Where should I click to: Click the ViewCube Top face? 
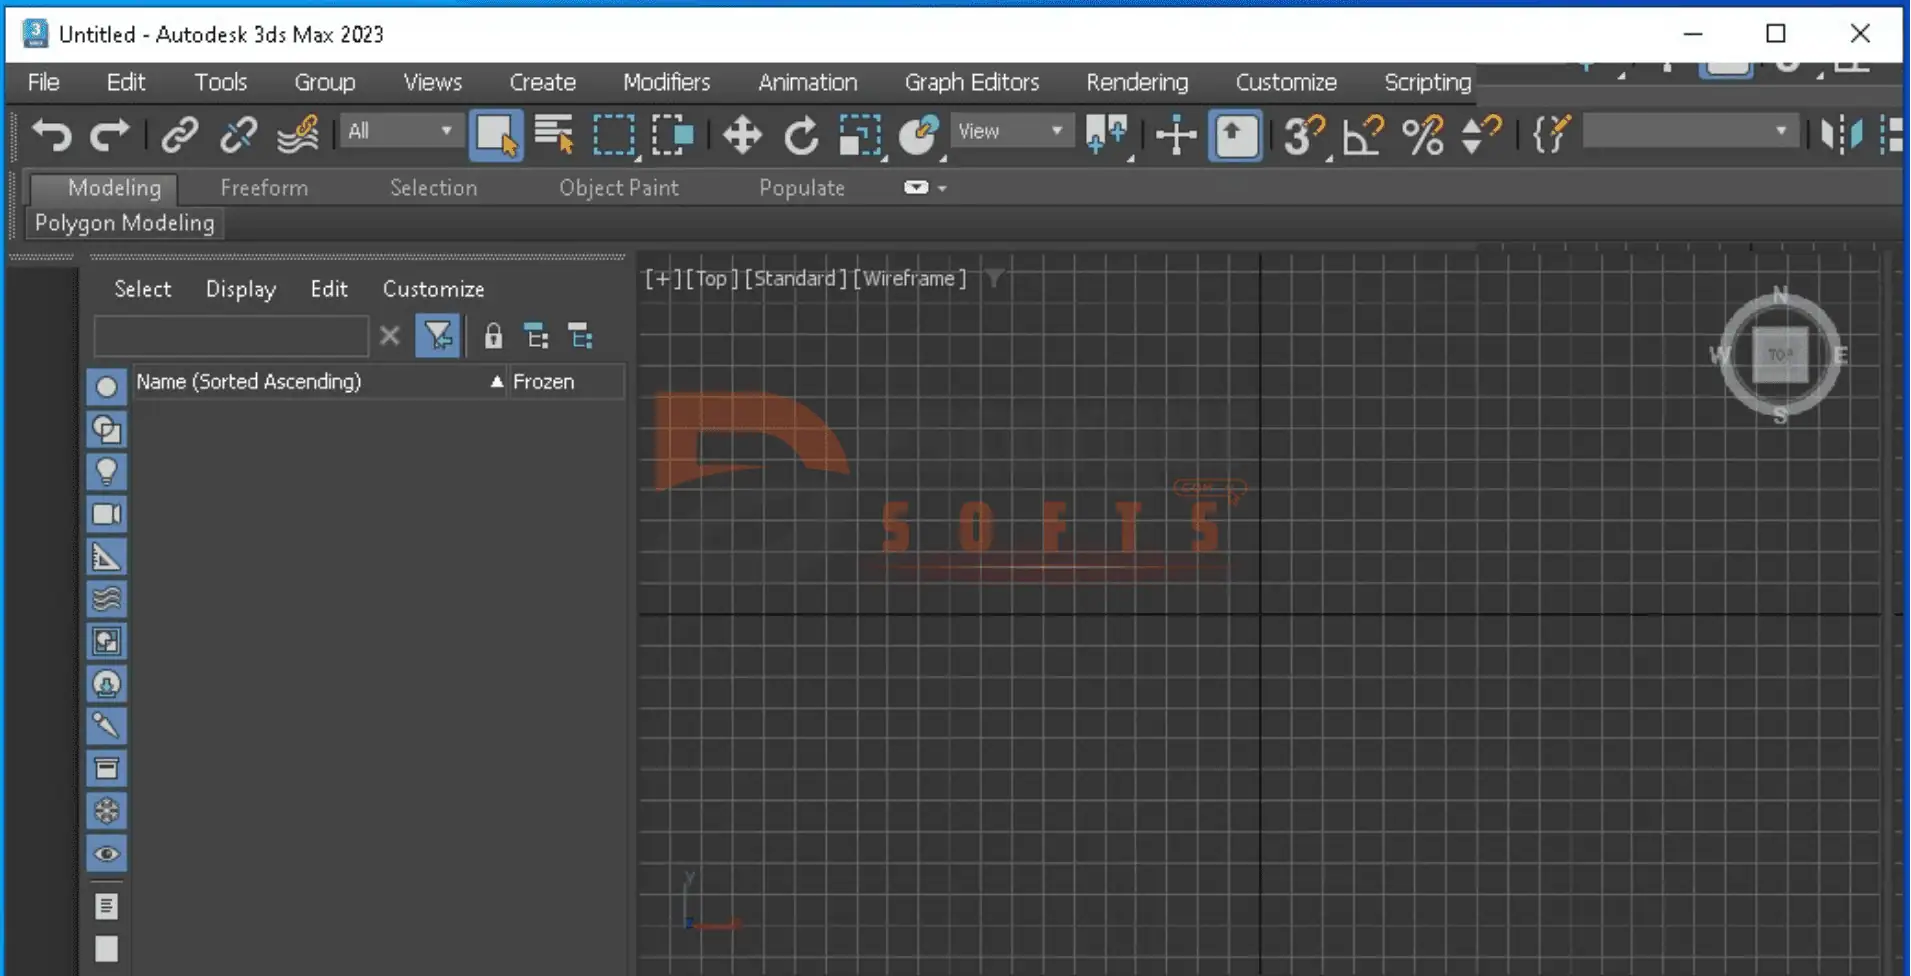click(1780, 355)
